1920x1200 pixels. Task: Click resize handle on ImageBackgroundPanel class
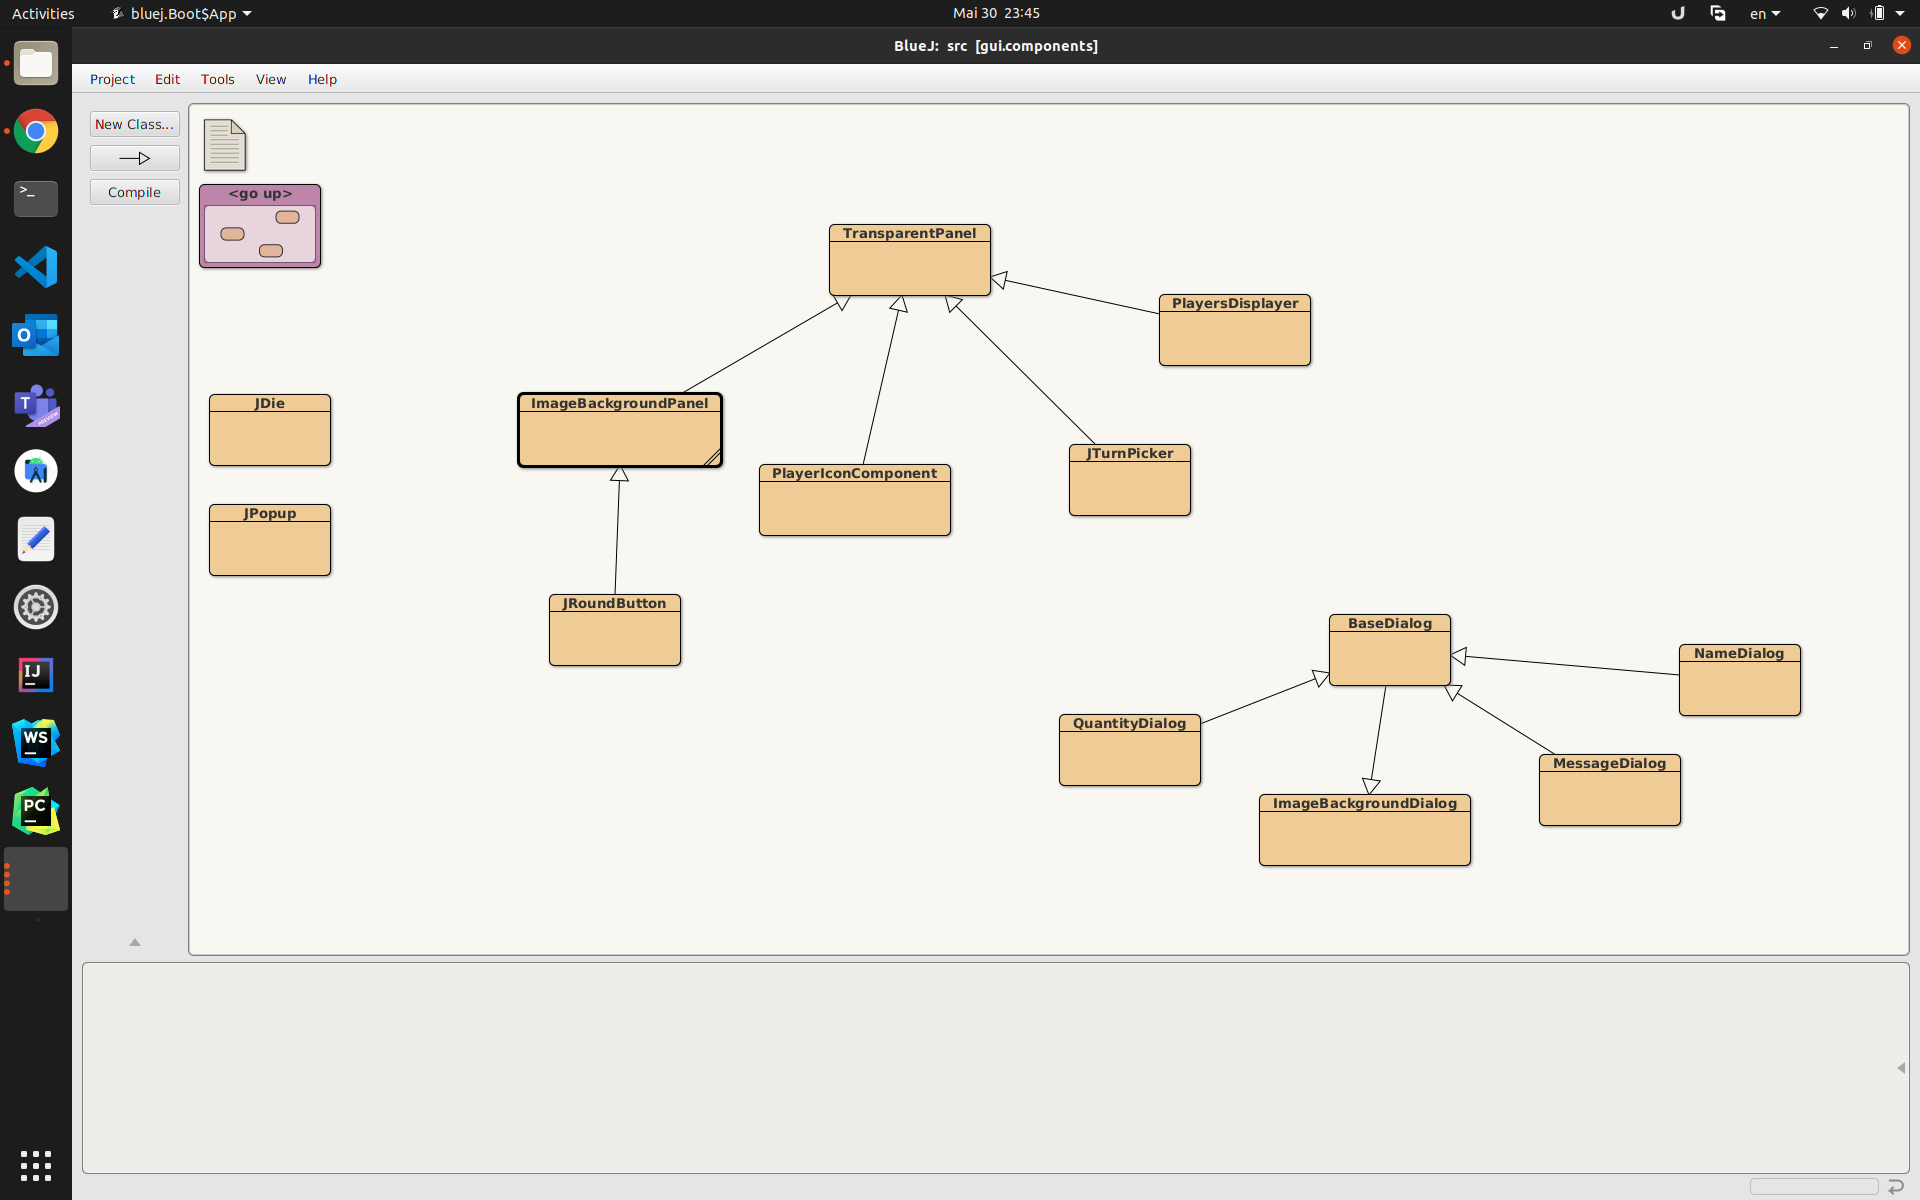click(712, 458)
